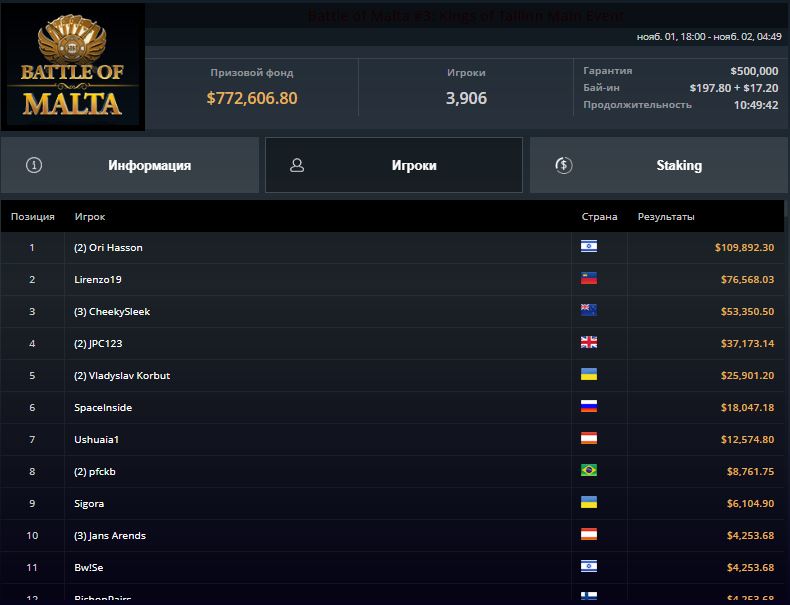The image size is (790, 605).
Task: Click the flag beside CheekySleek
Action: [589, 311]
